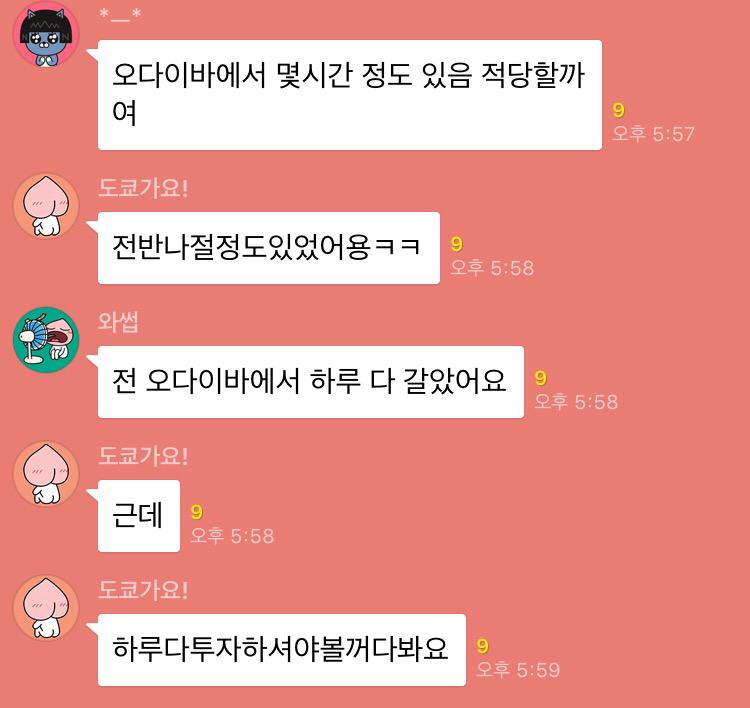Open the Neo cat profile picture
The width and height of the screenshot is (750, 708).
[46, 34]
